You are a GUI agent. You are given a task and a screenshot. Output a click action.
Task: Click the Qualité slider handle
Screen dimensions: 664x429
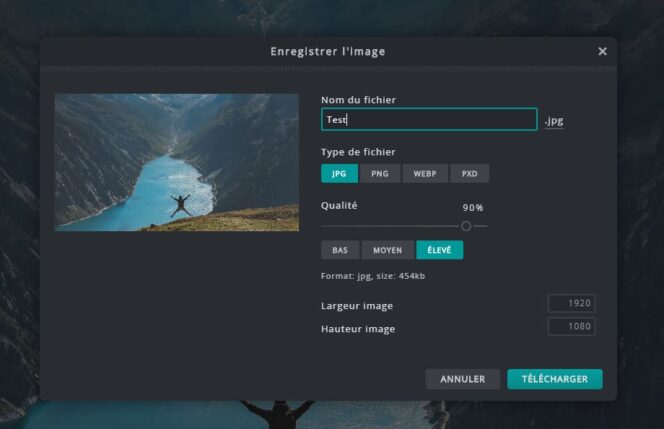[466, 226]
